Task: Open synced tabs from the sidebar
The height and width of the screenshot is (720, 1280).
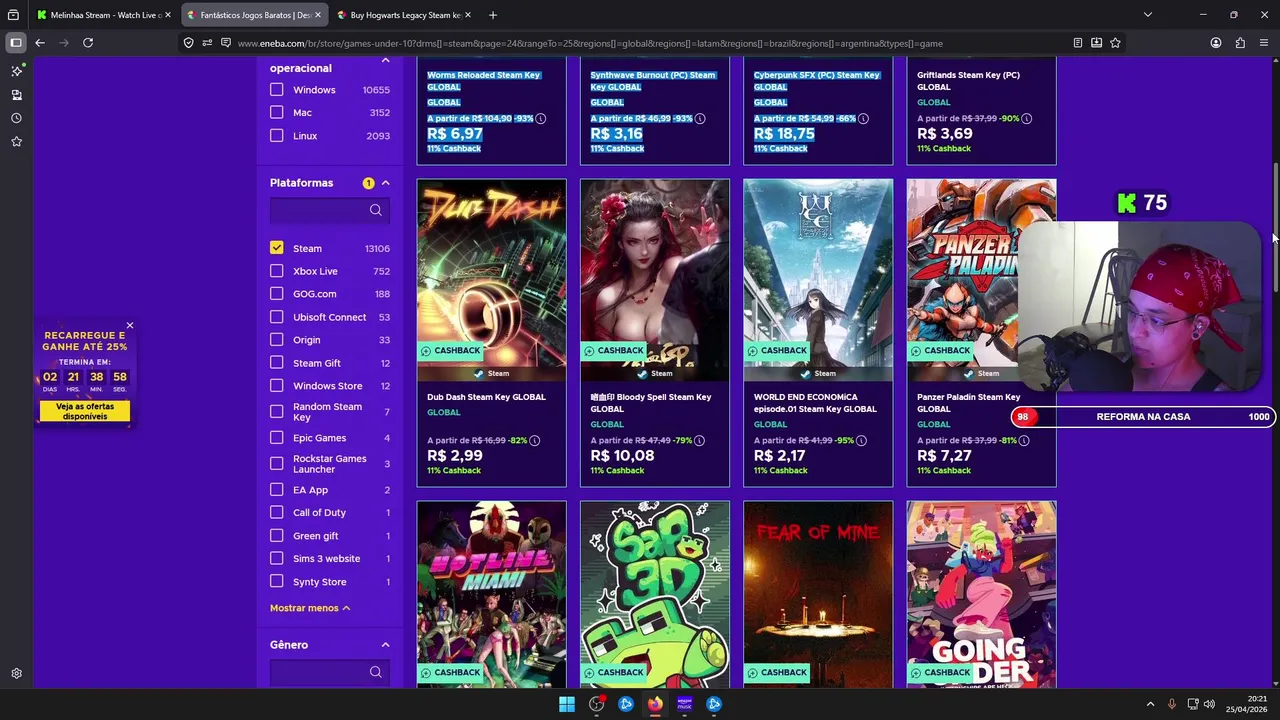Action: tap(16, 95)
